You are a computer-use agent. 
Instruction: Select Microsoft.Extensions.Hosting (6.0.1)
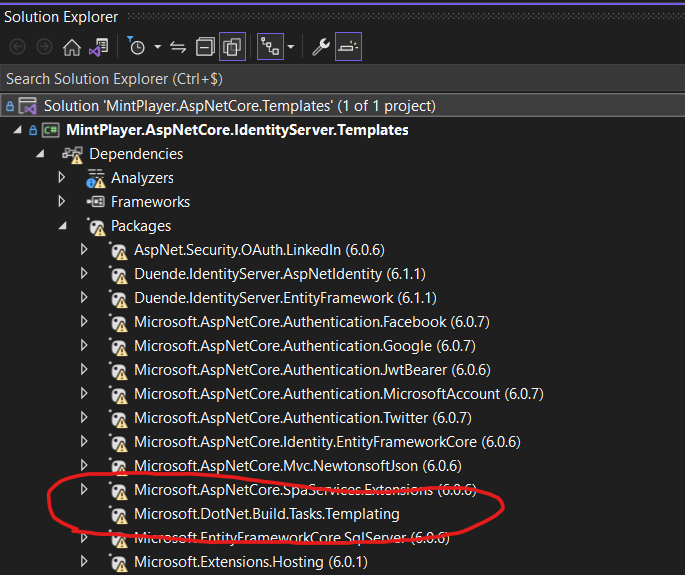251,562
